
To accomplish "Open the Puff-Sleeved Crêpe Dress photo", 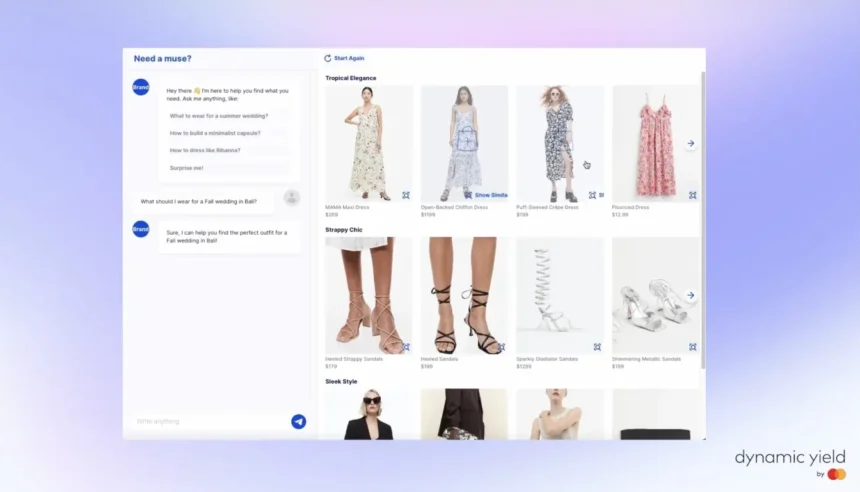I will pos(559,144).
